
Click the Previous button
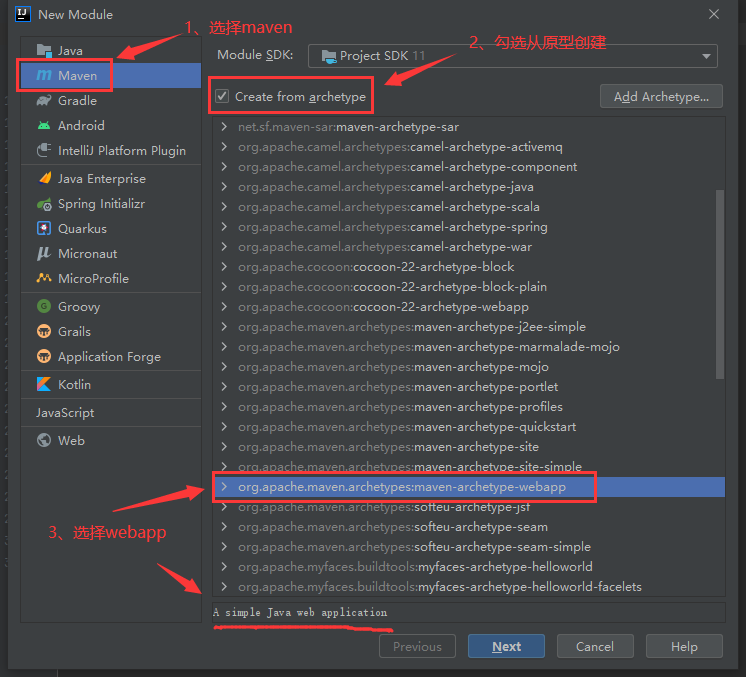tap(417, 647)
